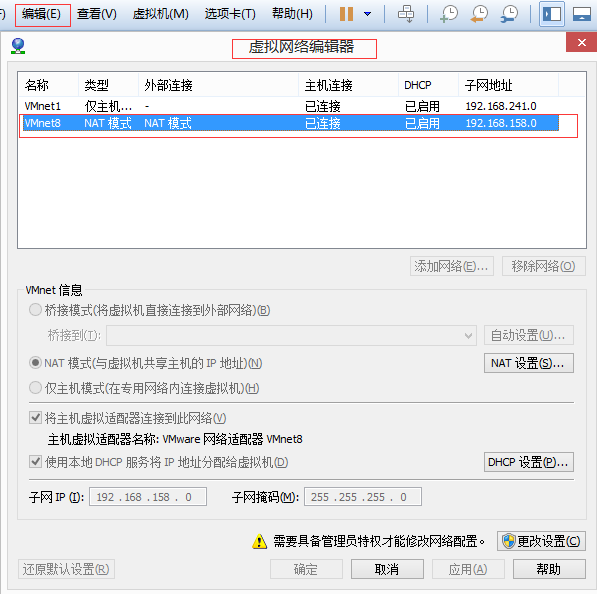Toggle 使用本地 DHCP 服务 checkbox
Screen dimensions: 597x594
(x=35, y=462)
